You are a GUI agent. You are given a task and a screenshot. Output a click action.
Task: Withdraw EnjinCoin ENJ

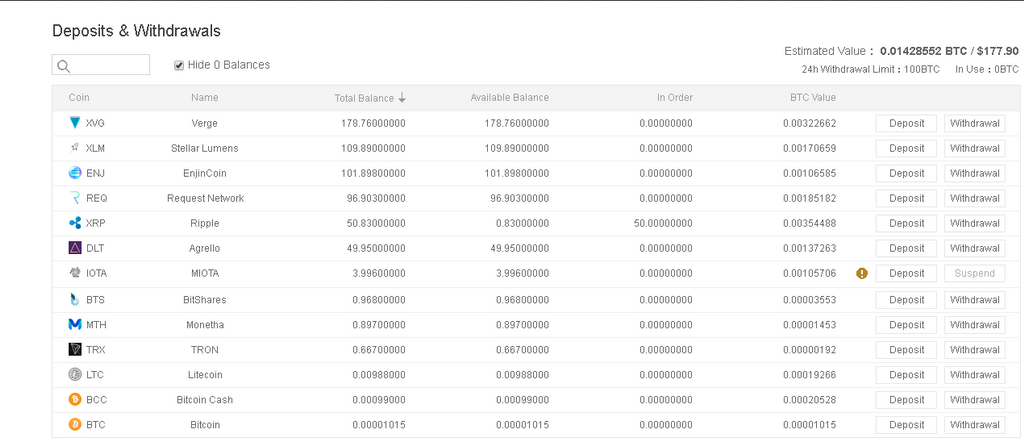coord(974,173)
